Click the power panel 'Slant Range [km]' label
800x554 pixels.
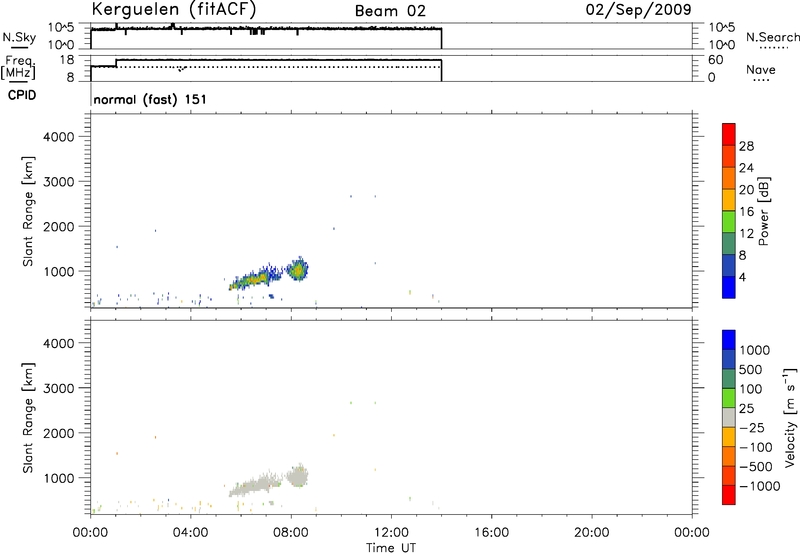tap(28, 211)
